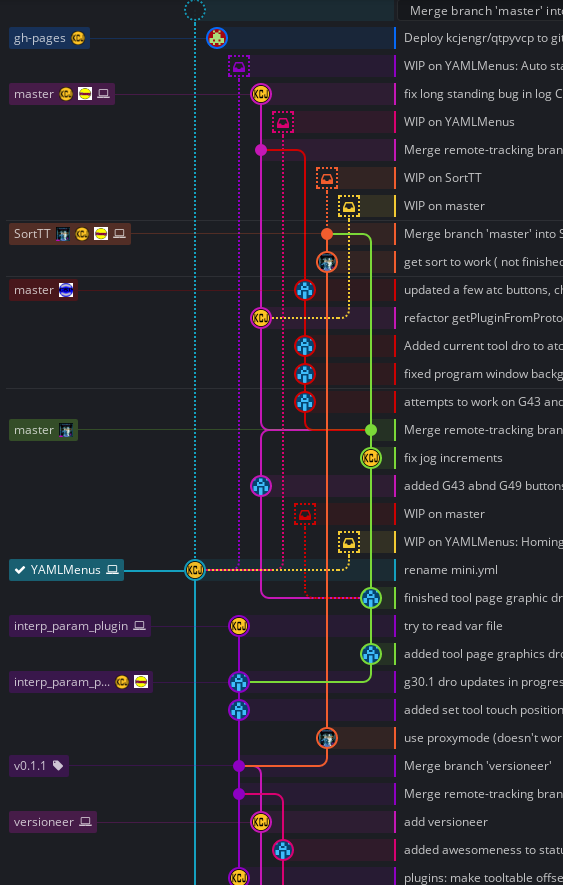
Task: Click the red stash node near 'WIP on master'
Action: (305, 514)
